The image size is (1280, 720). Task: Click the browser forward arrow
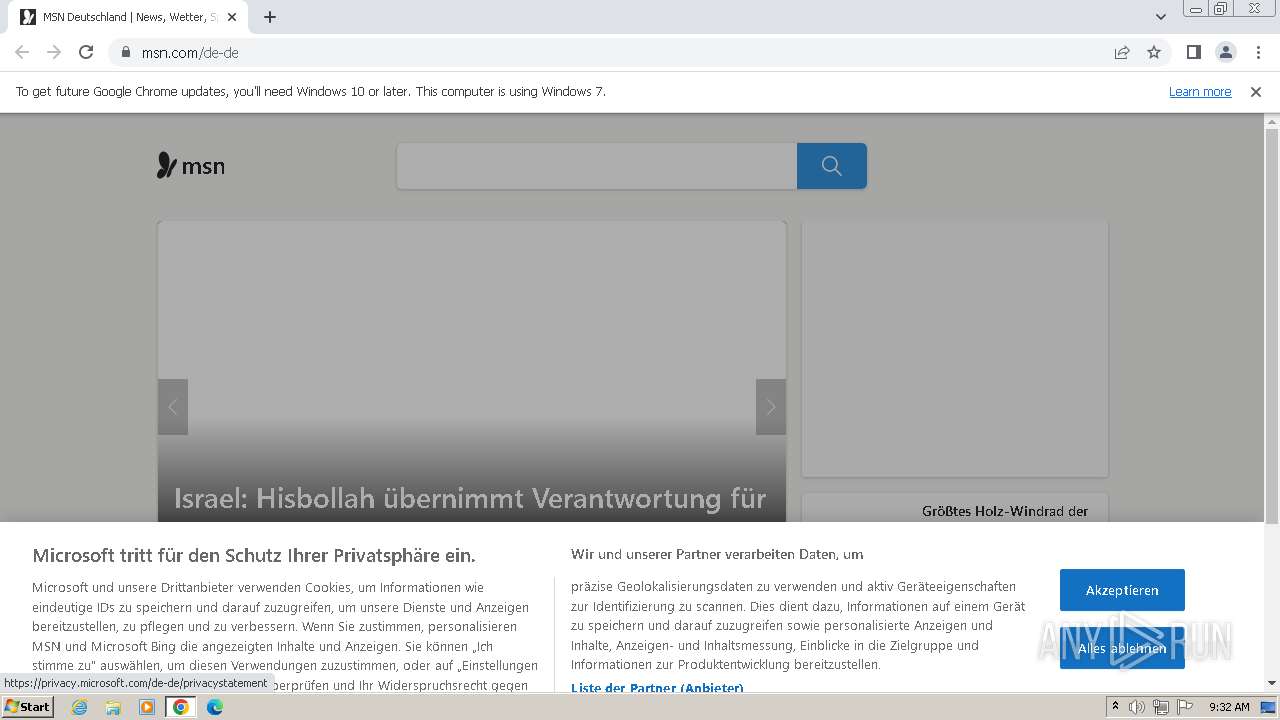click(x=54, y=52)
